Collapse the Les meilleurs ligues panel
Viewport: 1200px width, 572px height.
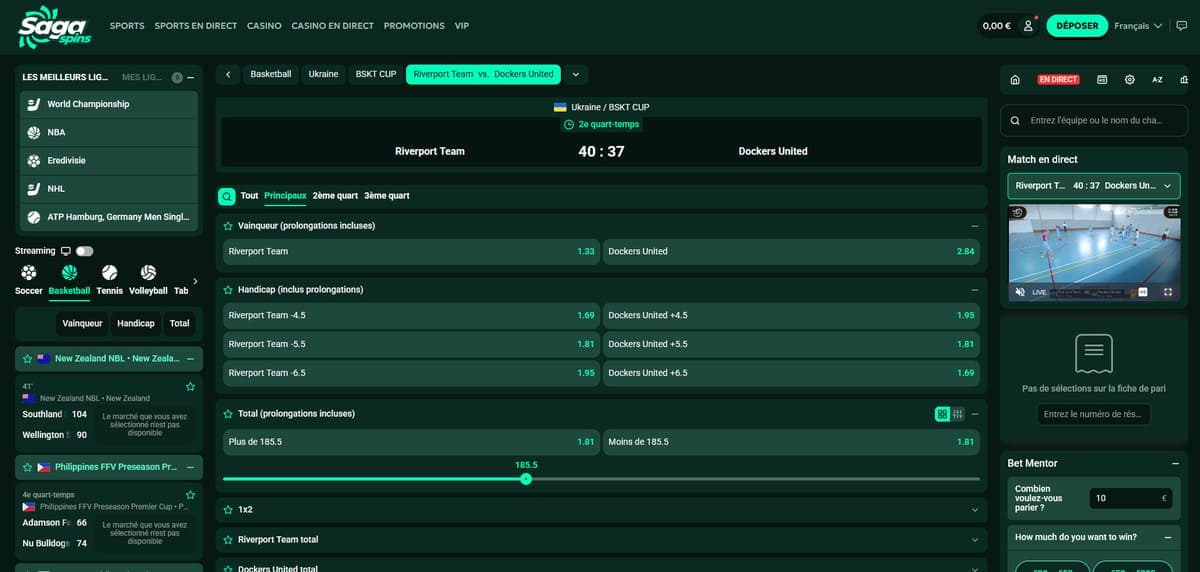click(190, 77)
